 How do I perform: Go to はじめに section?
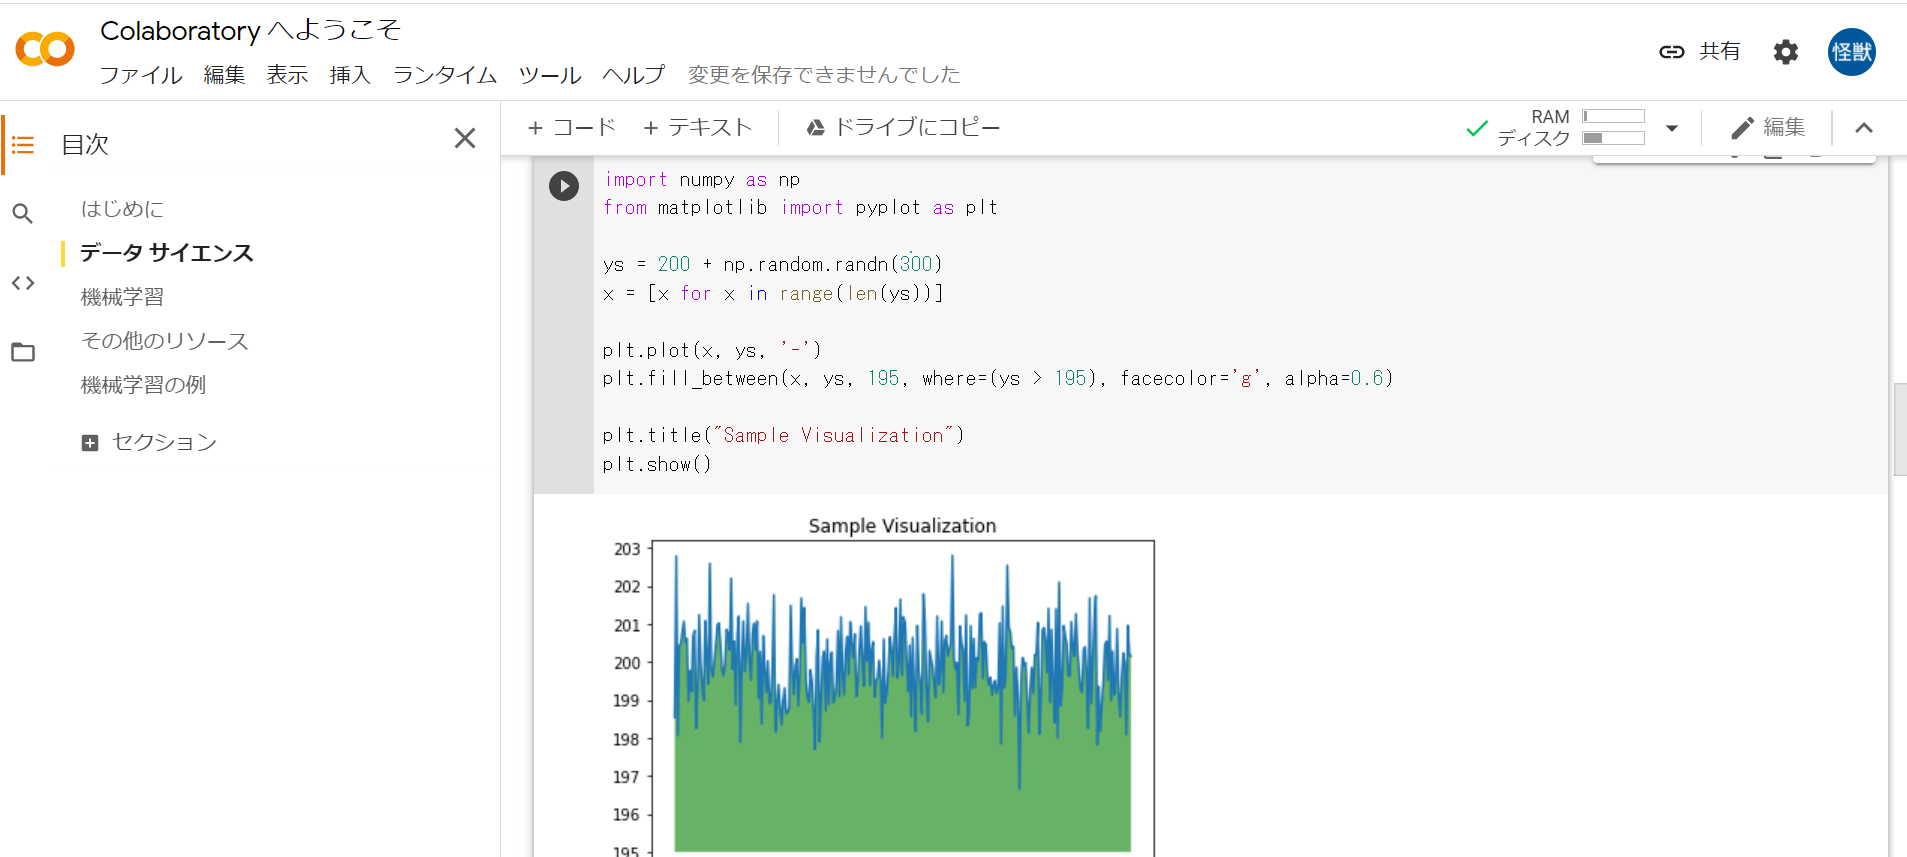[122, 209]
